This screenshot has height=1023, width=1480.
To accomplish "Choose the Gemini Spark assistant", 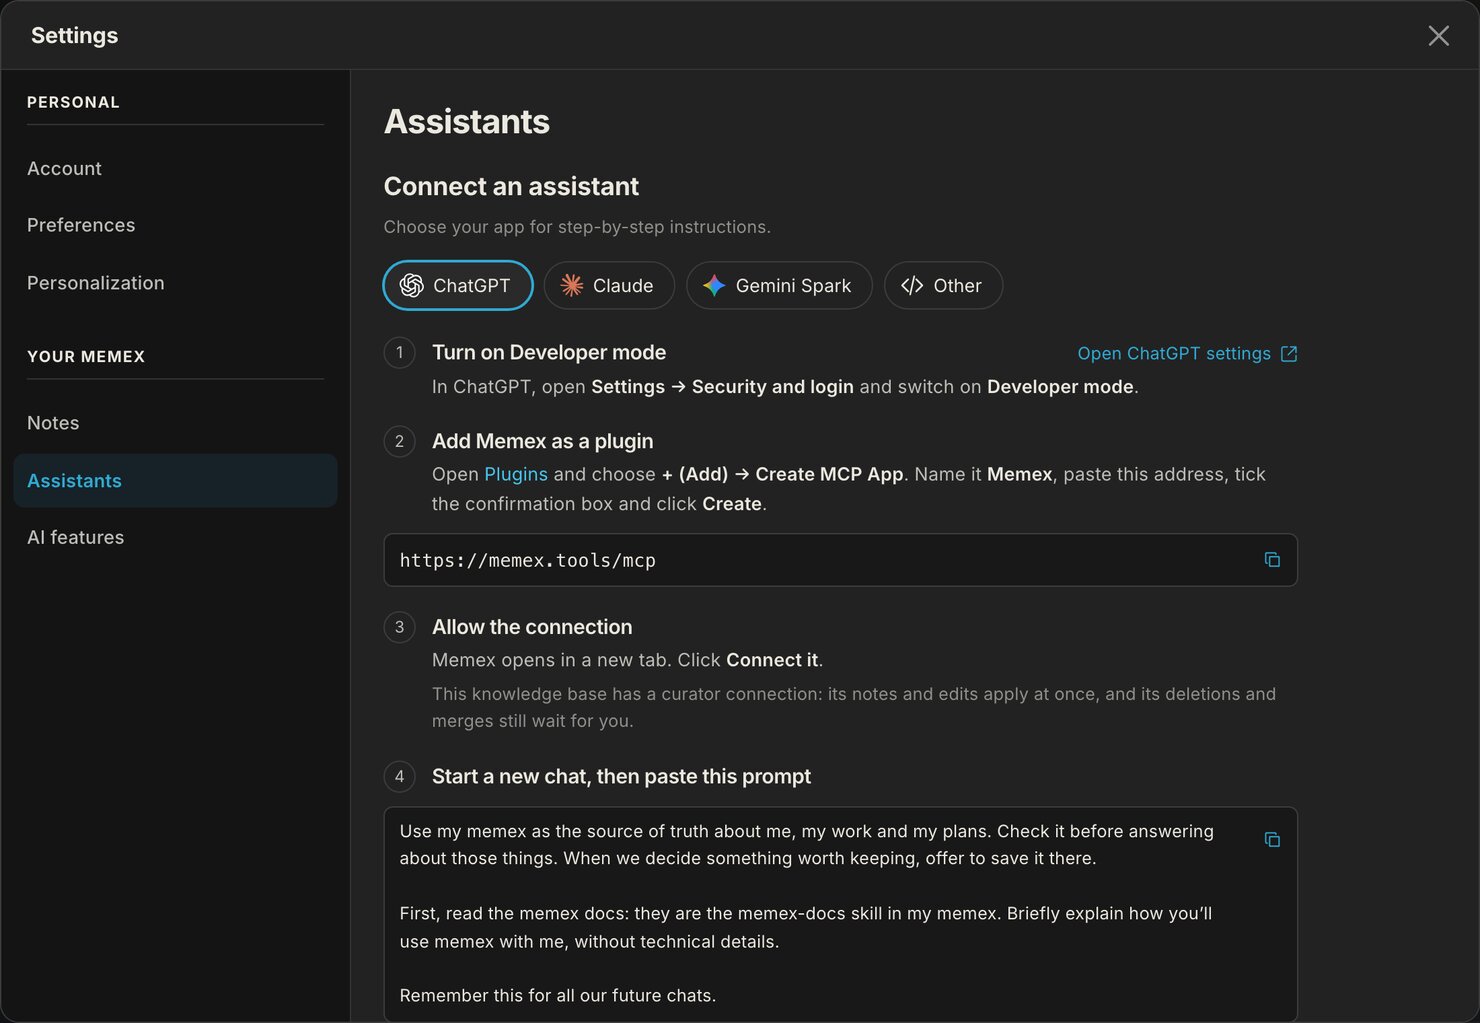I will tap(779, 285).
